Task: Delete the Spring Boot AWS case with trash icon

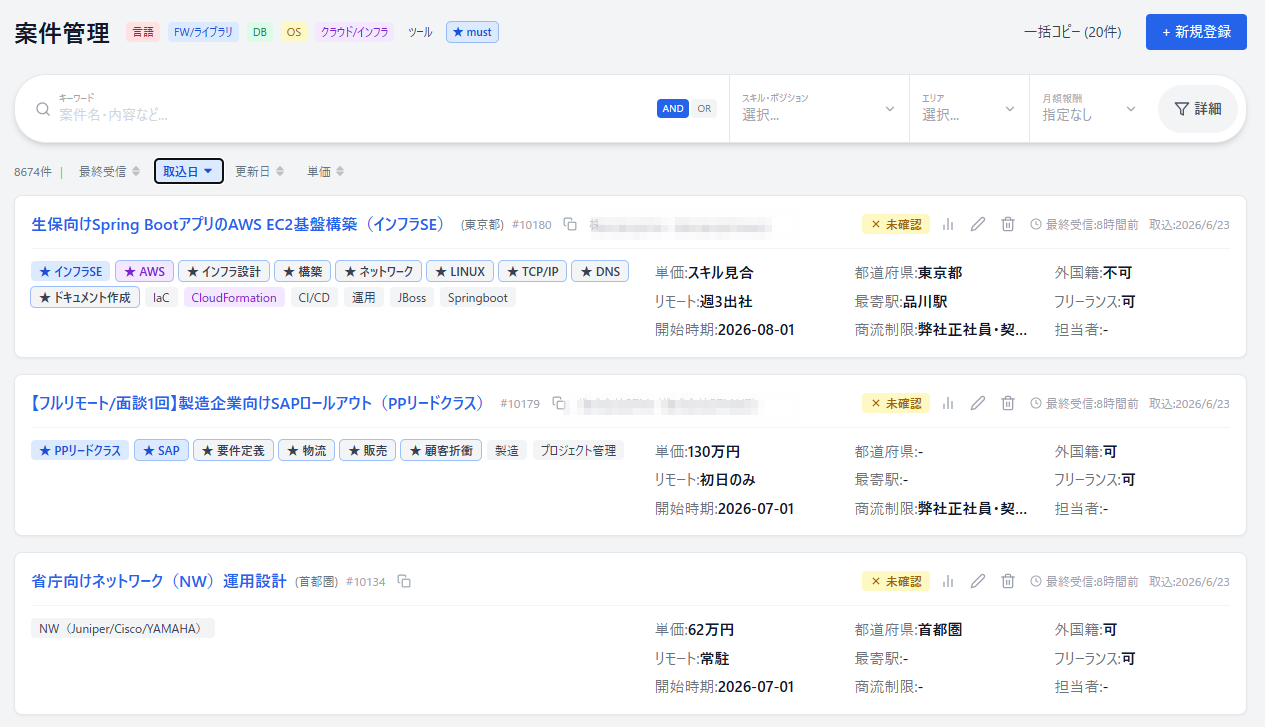Action: tap(1008, 224)
